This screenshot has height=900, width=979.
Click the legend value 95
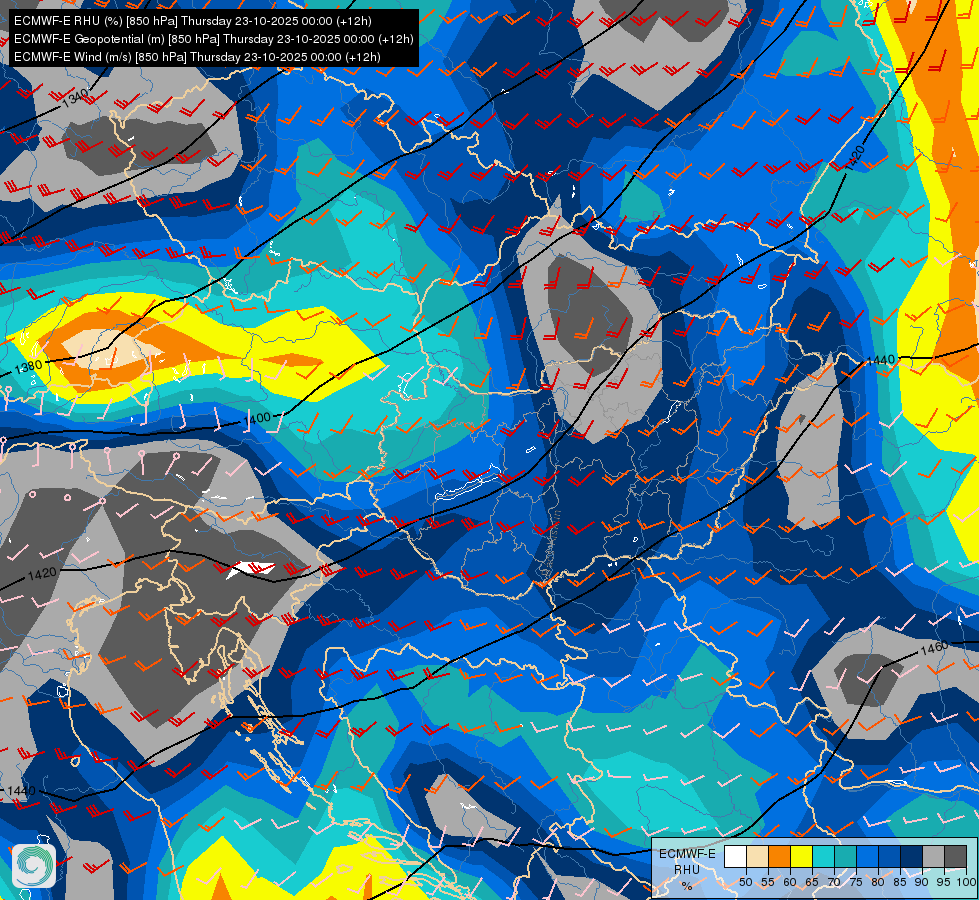[943, 882]
